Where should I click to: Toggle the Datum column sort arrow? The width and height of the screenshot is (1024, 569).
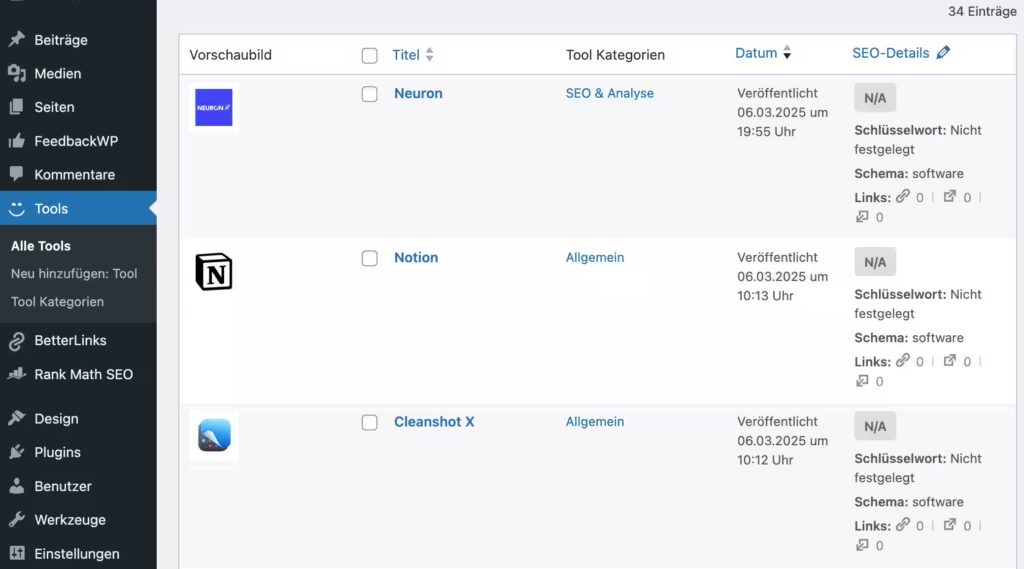[787, 54]
